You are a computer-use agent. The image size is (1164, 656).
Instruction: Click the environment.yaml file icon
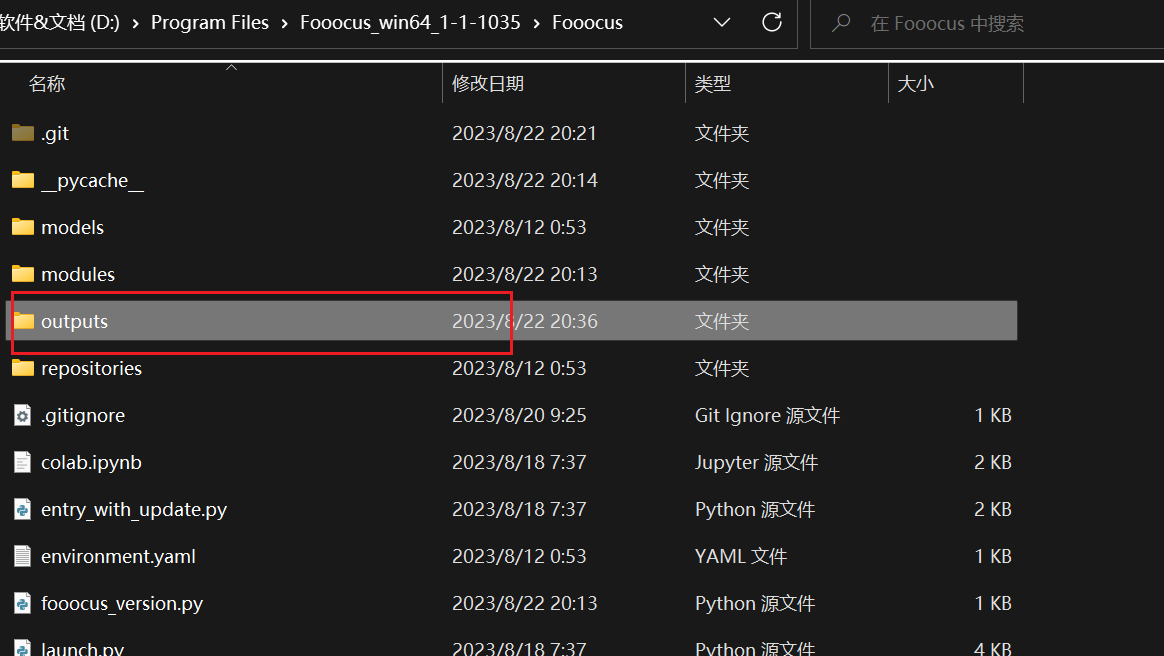(x=23, y=557)
